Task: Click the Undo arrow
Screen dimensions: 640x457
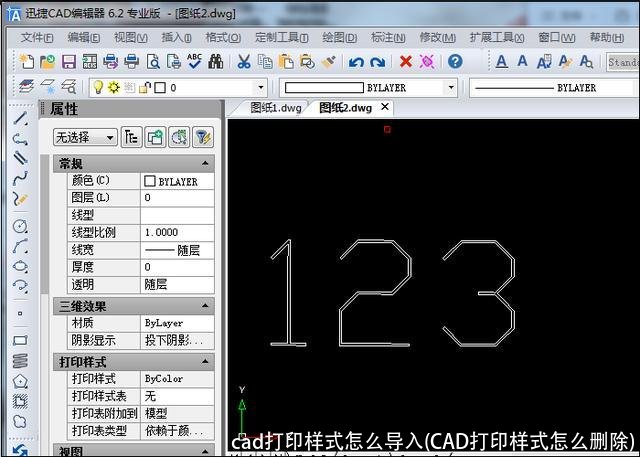Action: pyautogui.click(x=356, y=62)
